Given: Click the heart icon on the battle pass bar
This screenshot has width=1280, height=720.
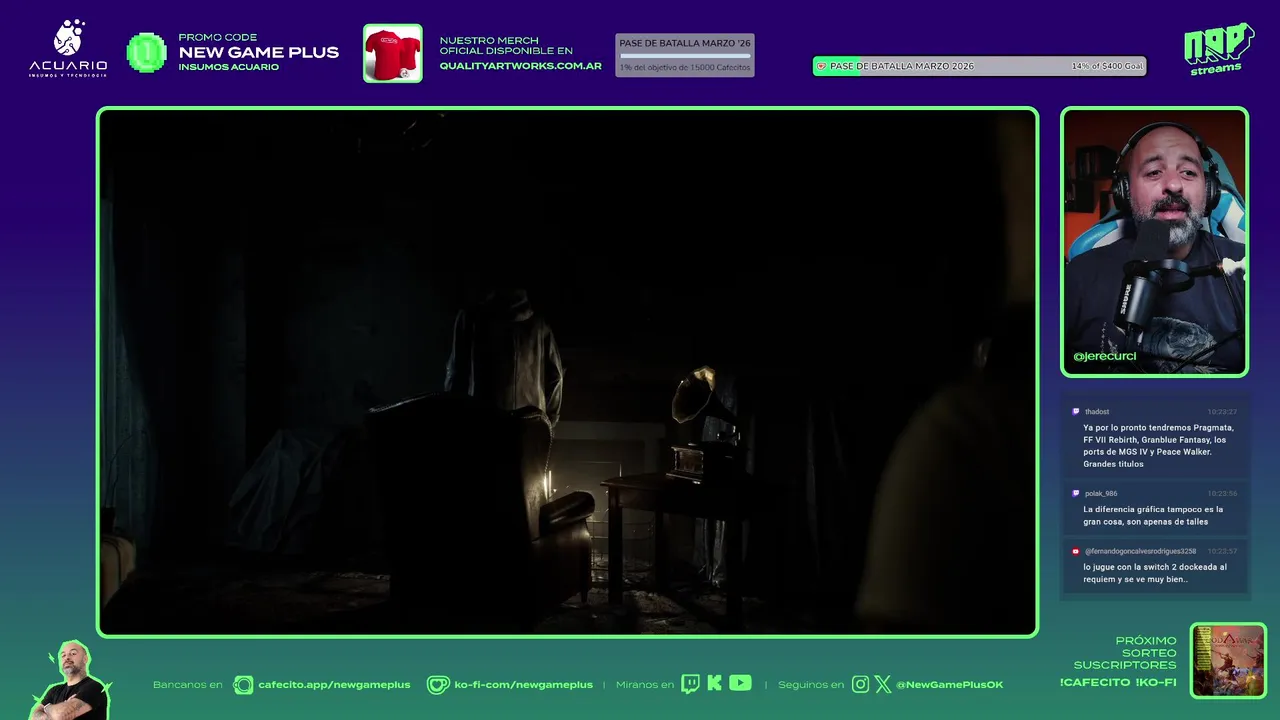Looking at the screenshot, I should (x=821, y=66).
